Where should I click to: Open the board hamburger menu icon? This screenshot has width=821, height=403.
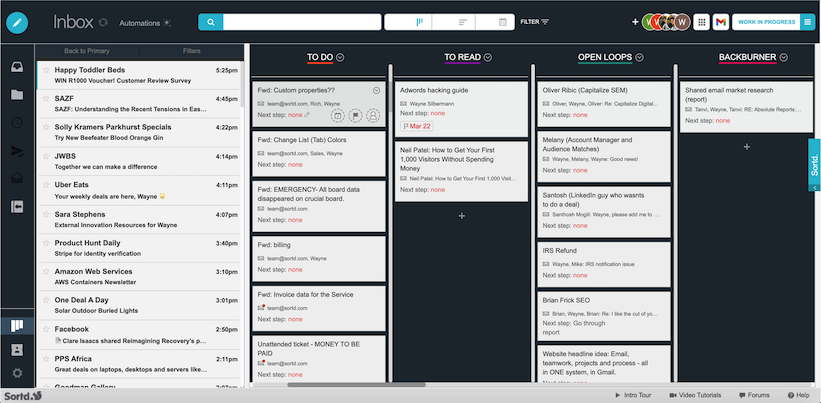click(807, 22)
